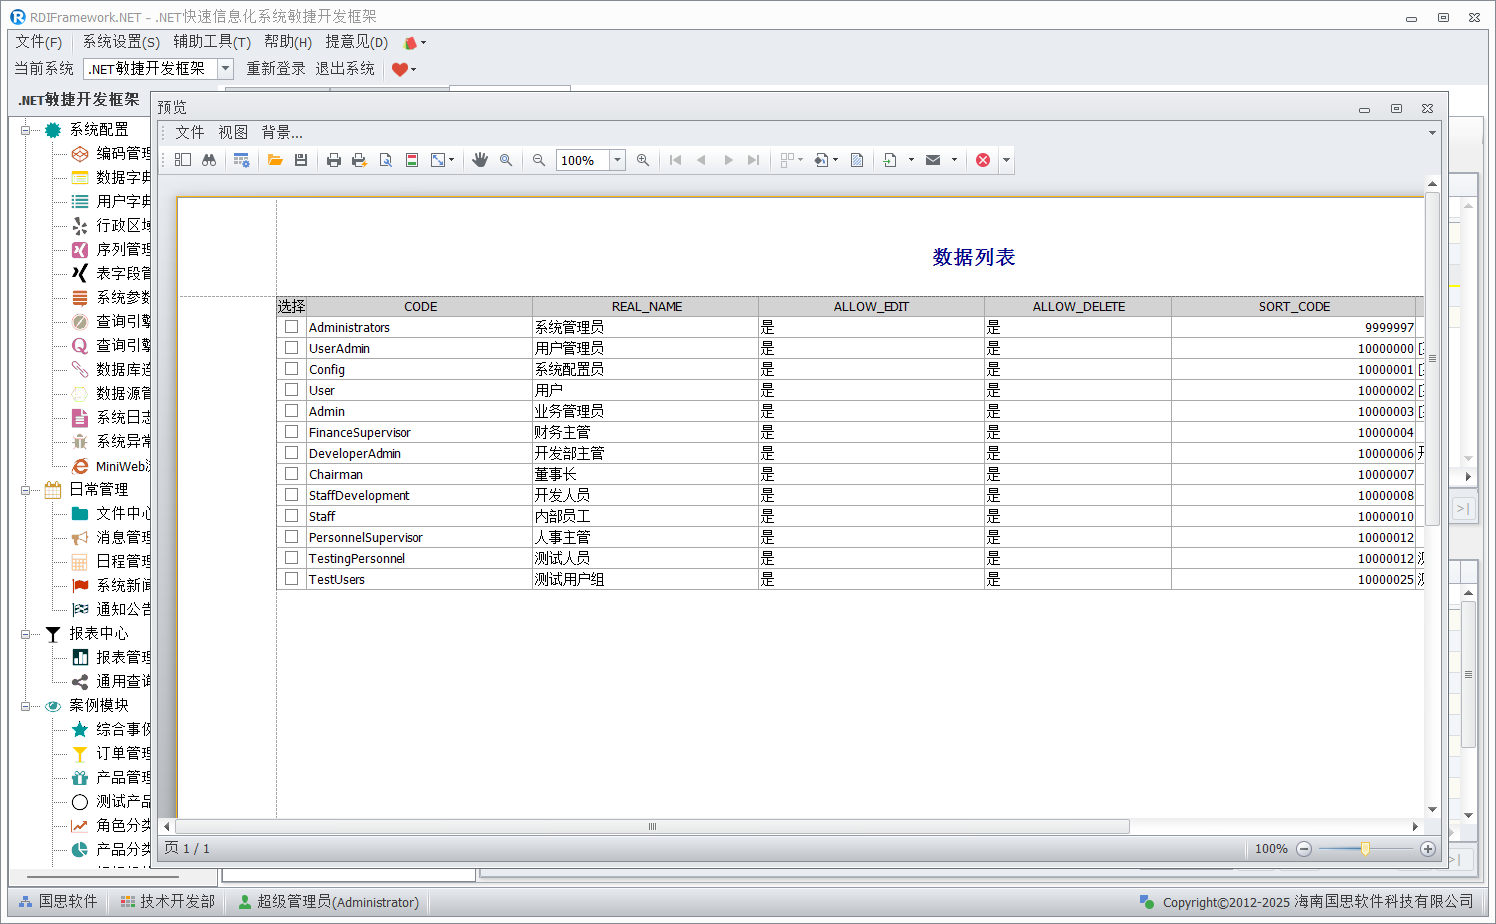Open the 视图 menu in preview window
Viewport: 1496px width, 924px height.
click(x=233, y=132)
